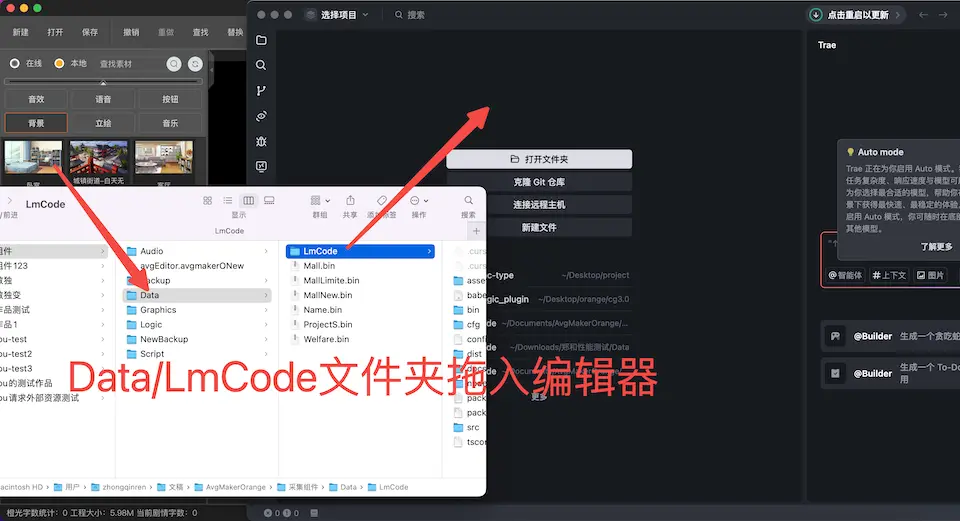This screenshot has height=521, width=960.
Task: Expand the Script folder chevron
Action: tap(266, 354)
